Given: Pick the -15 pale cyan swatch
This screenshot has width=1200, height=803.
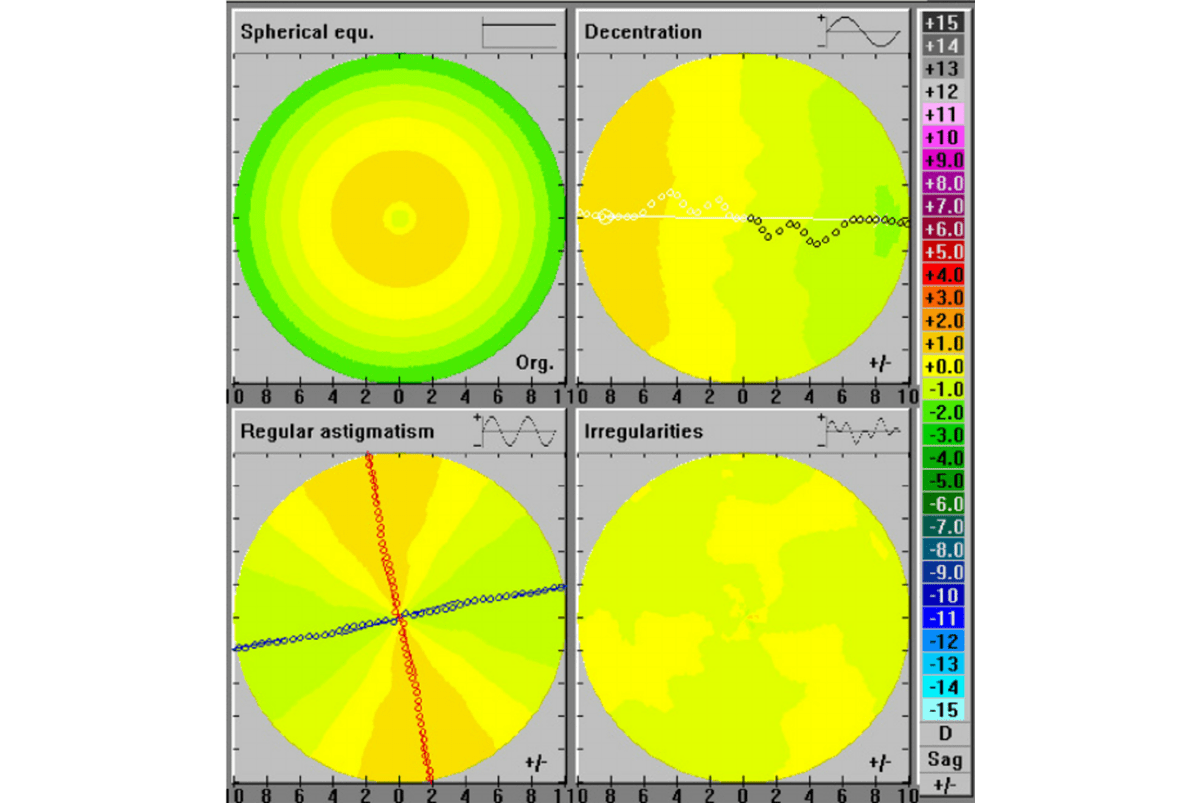Looking at the screenshot, I should [x=943, y=709].
